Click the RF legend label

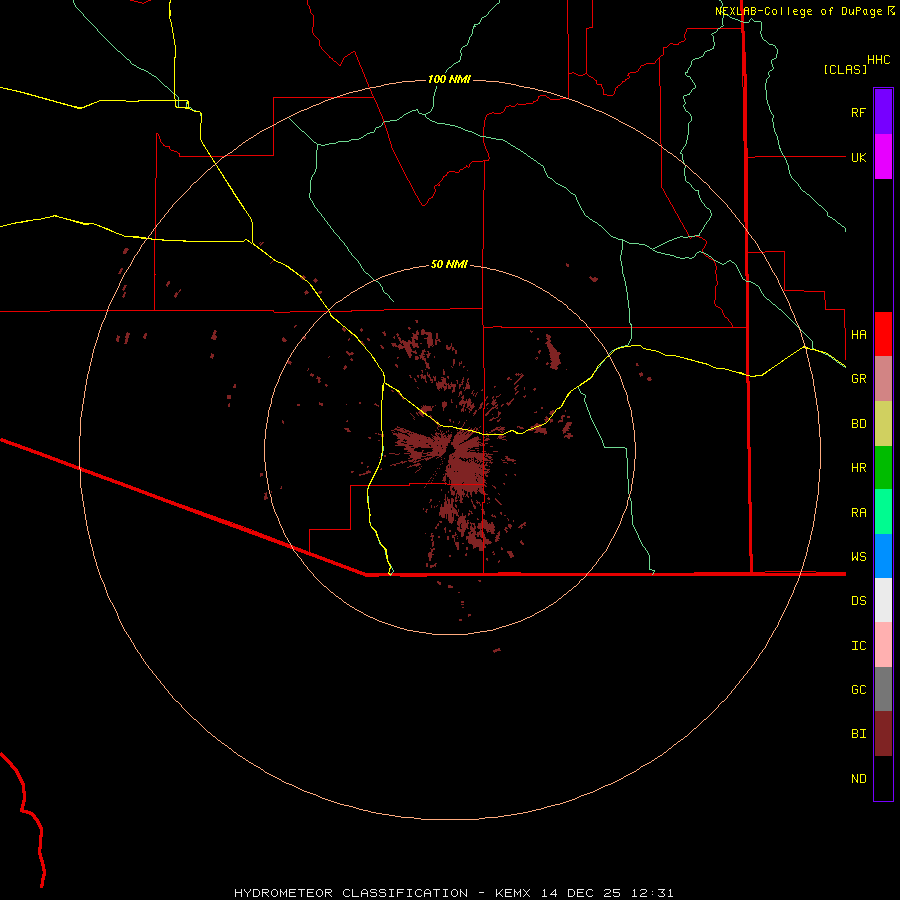(858, 112)
